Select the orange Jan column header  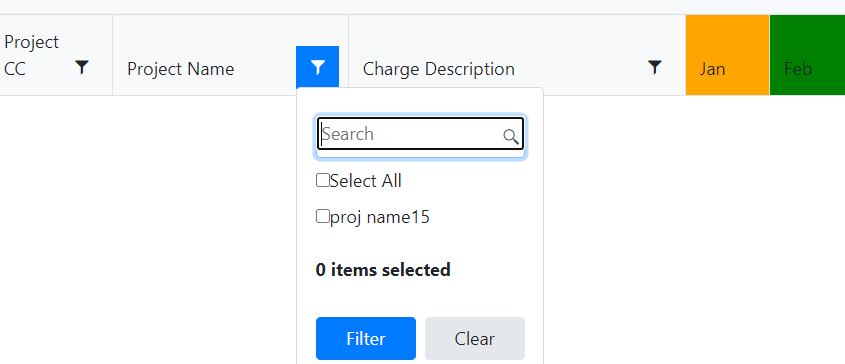[x=728, y=55]
